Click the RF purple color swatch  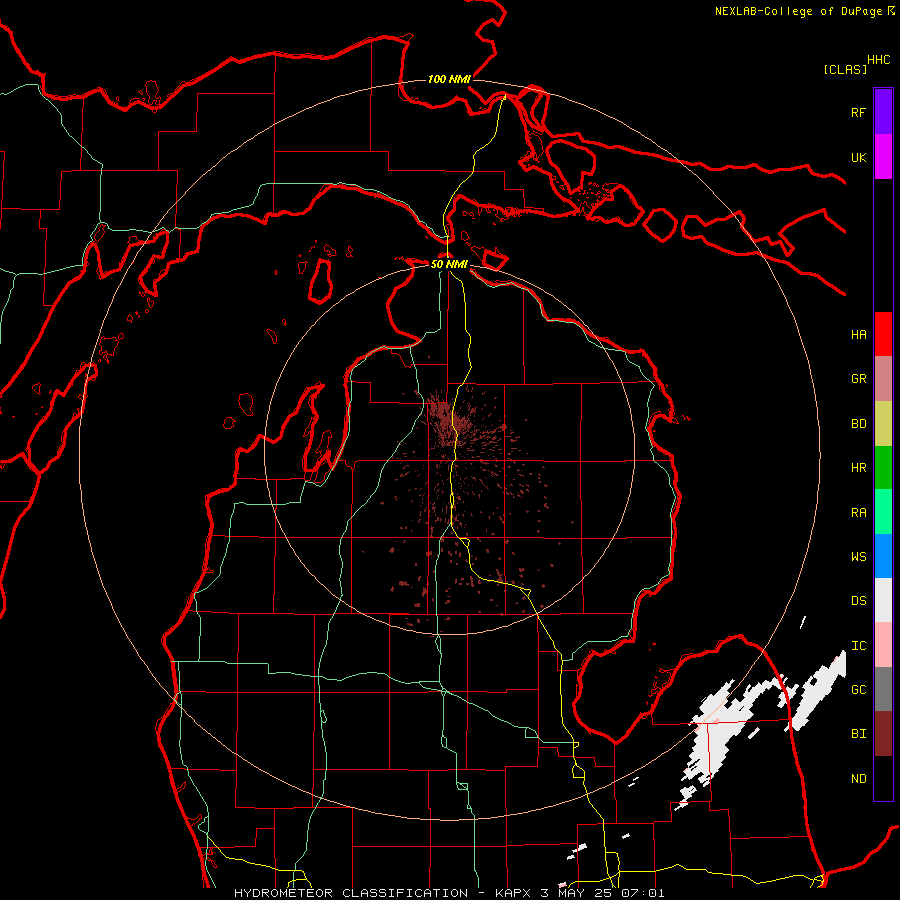883,112
